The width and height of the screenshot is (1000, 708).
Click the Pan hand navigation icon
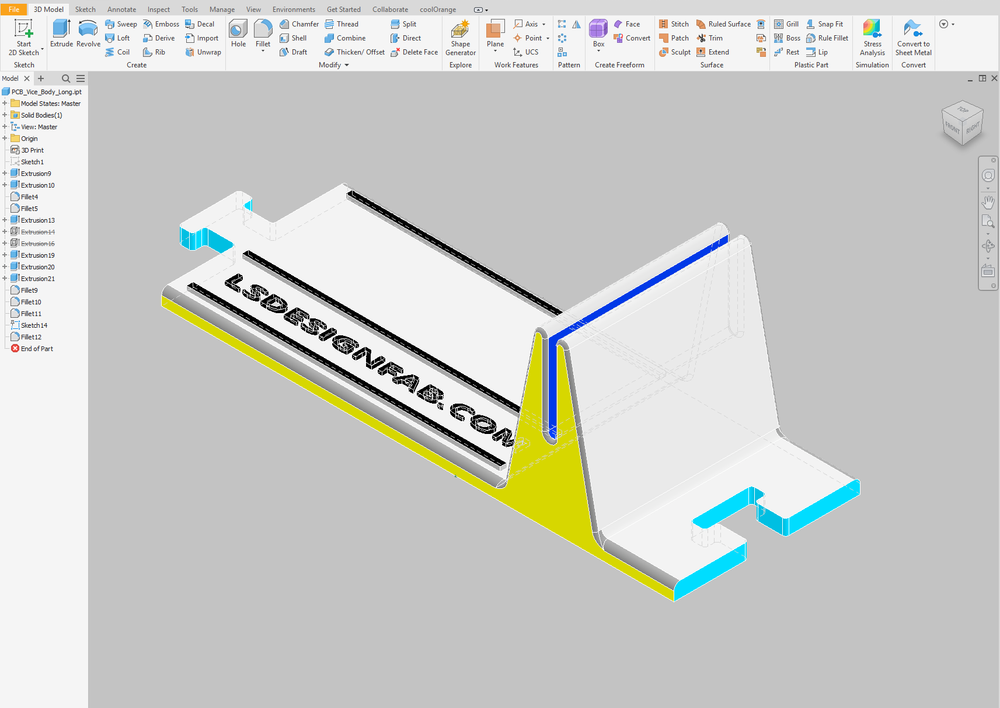click(988, 202)
